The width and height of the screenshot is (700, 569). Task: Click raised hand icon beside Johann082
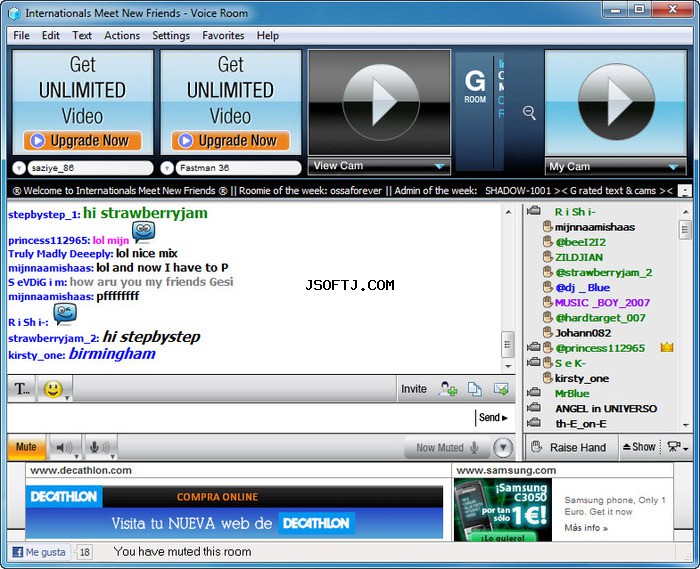coord(547,333)
